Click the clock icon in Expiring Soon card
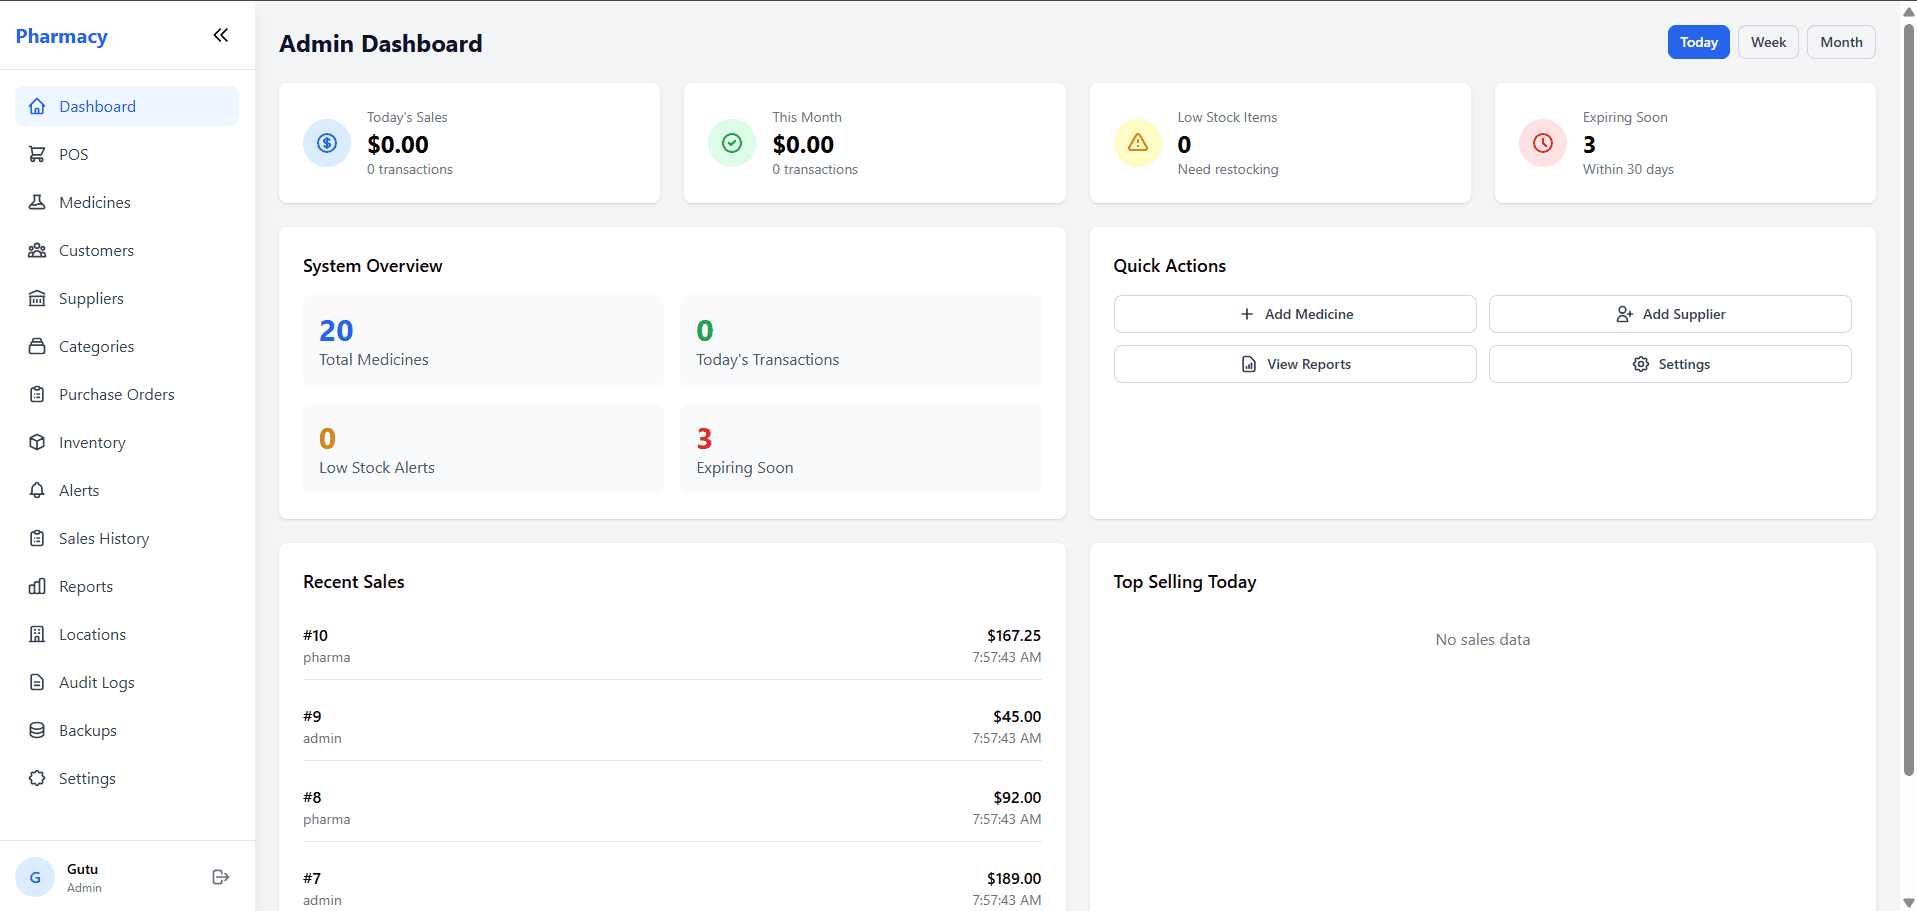1917x911 pixels. (1543, 143)
